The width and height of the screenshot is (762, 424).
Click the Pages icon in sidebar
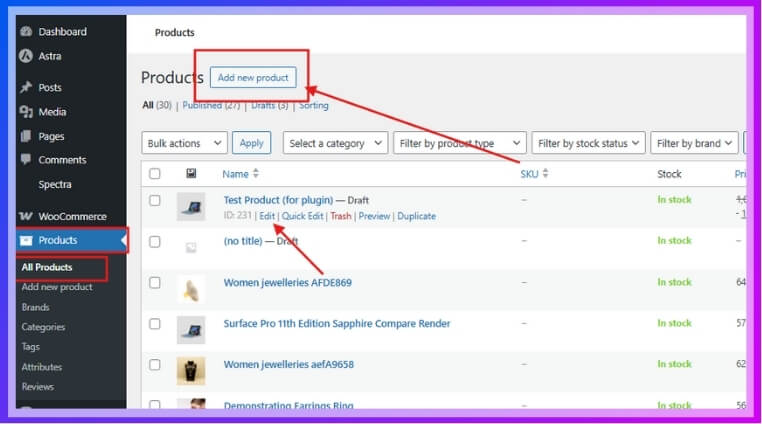[26, 136]
